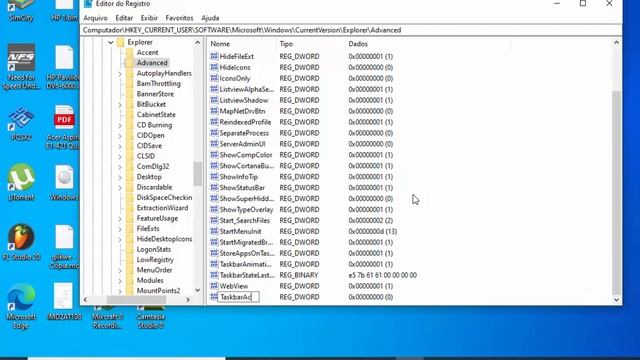640x360 pixels.
Task: Select the ShowTypeOverlay value name
Action: pyautogui.click(x=246, y=209)
